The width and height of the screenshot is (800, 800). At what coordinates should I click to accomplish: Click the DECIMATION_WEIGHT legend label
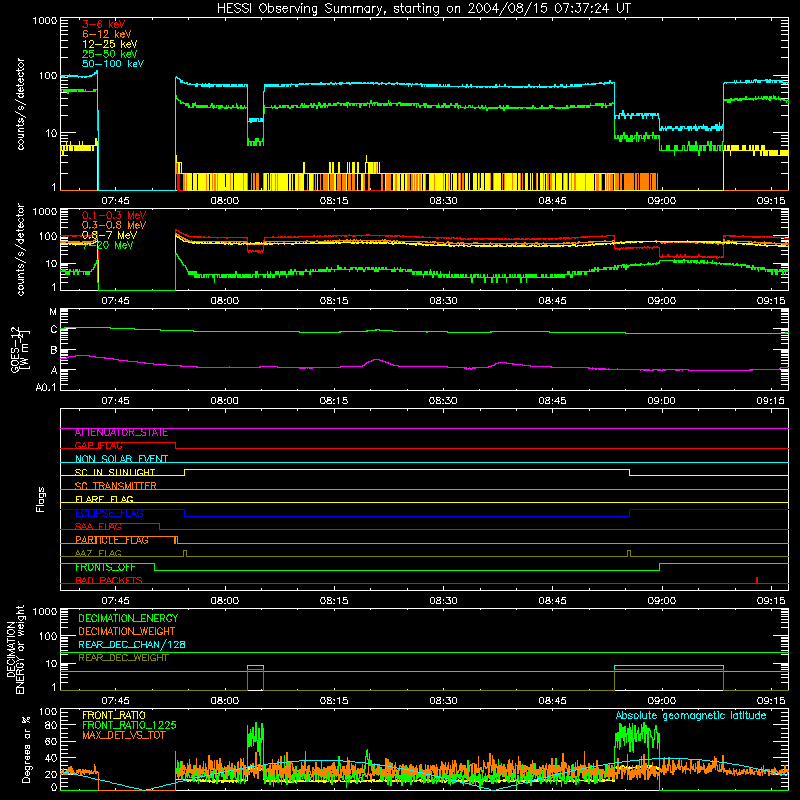click(127, 631)
